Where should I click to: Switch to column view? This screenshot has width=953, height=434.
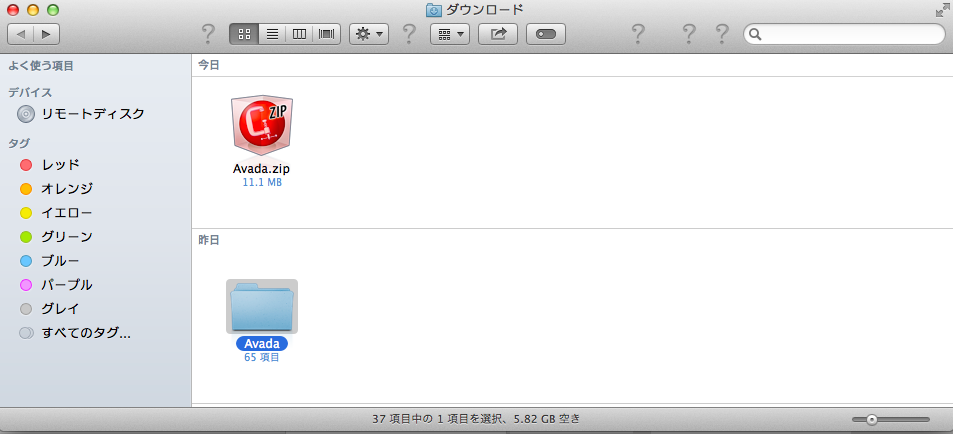point(299,34)
